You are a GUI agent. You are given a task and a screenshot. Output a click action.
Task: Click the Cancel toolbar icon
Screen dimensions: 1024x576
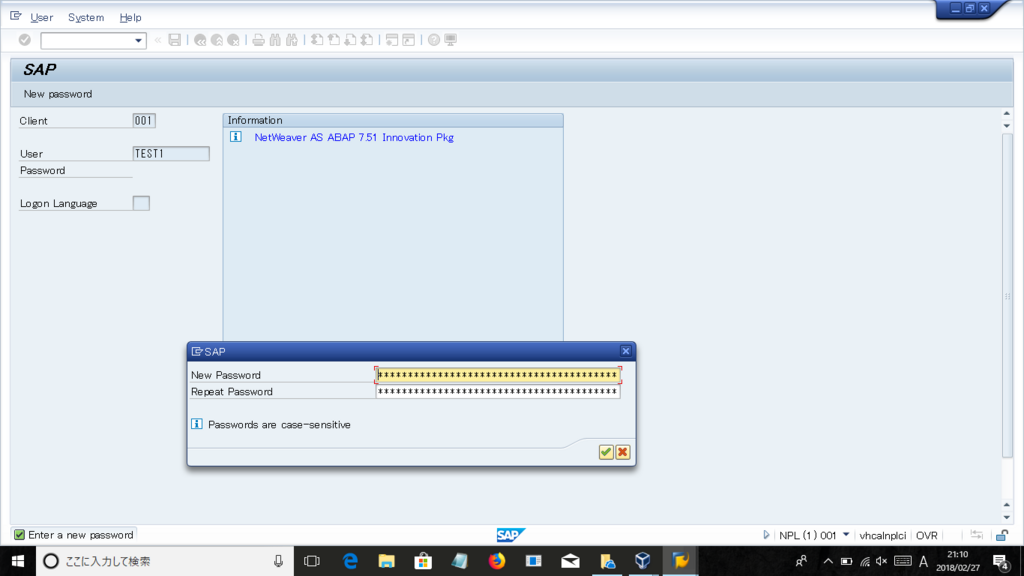pyautogui.click(x=233, y=40)
